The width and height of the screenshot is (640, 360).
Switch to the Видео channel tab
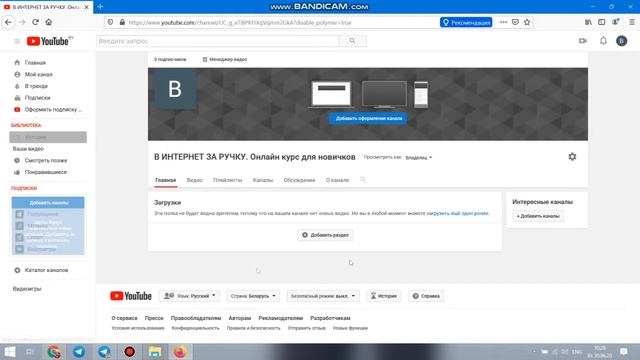(x=194, y=180)
